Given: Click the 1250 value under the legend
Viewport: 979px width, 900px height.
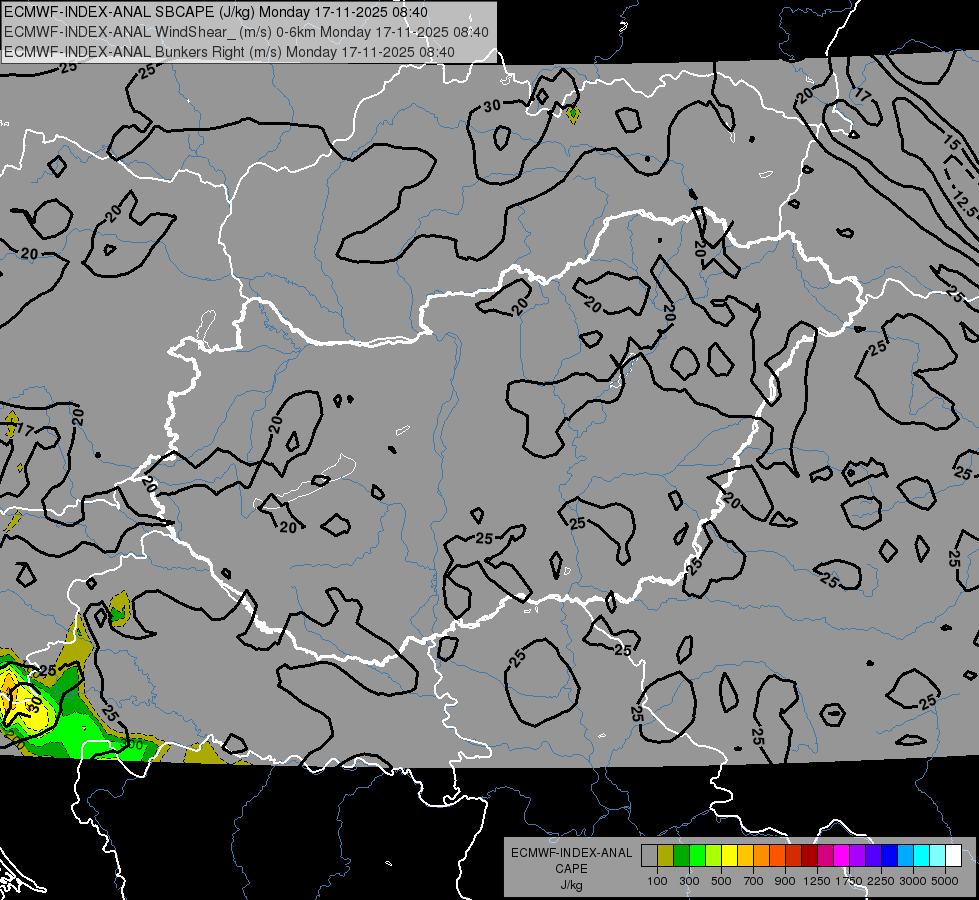Looking at the screenshot, I should coord(817,881).
